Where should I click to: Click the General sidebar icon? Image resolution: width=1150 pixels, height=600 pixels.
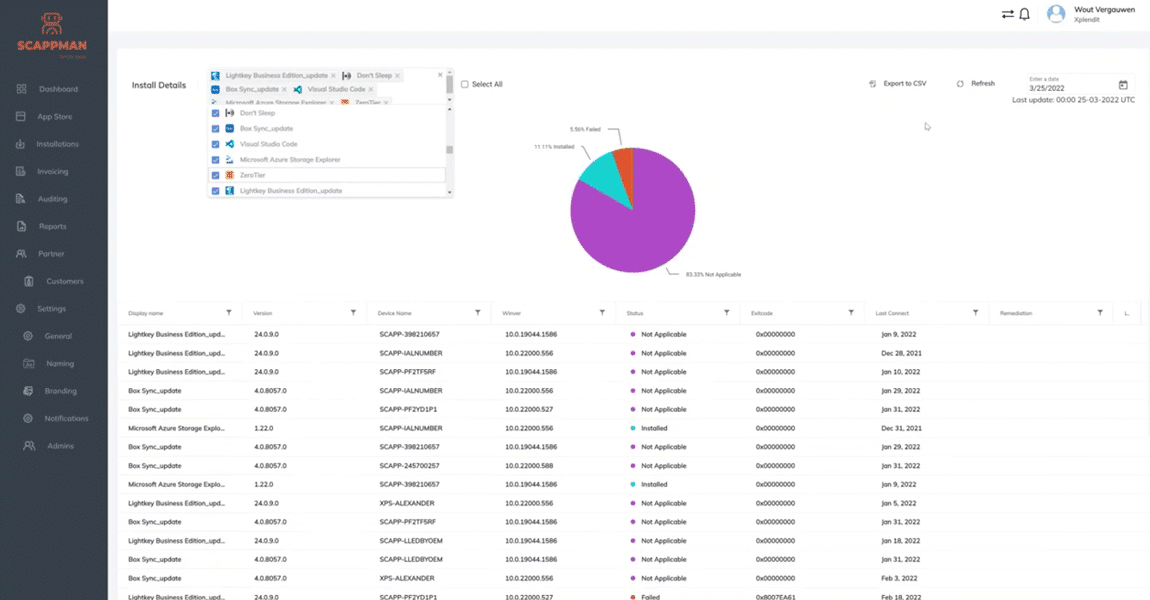point(28,336)
